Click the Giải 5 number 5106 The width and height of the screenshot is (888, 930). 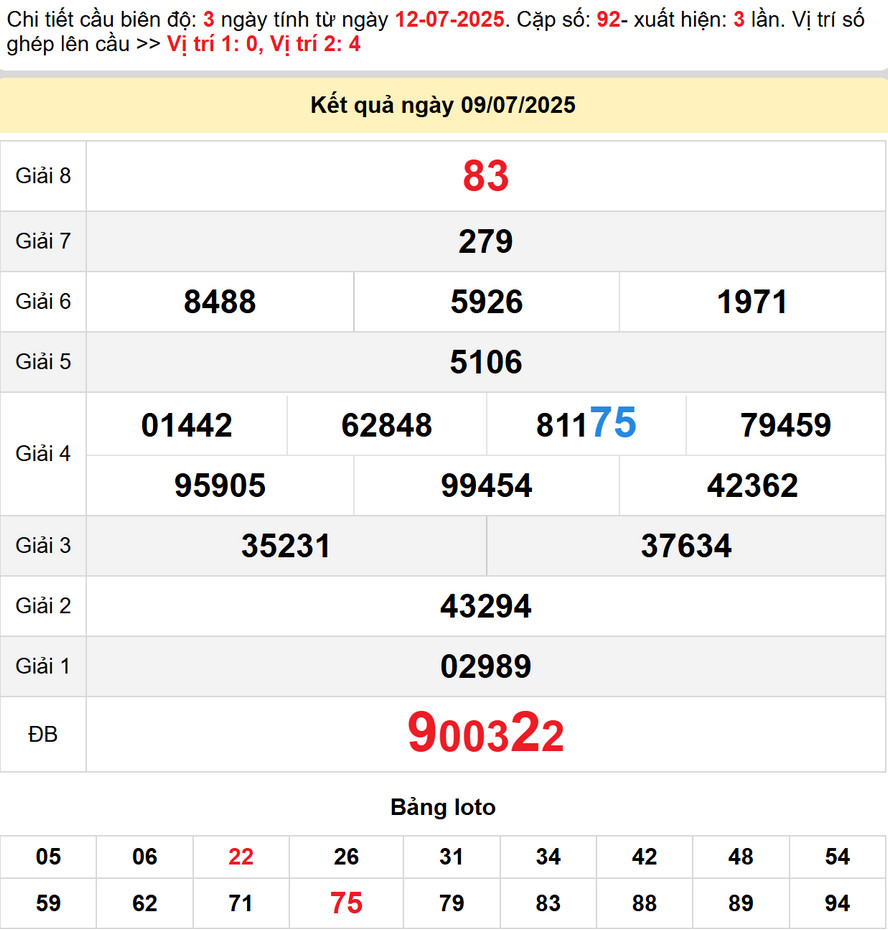coord(486,362)
